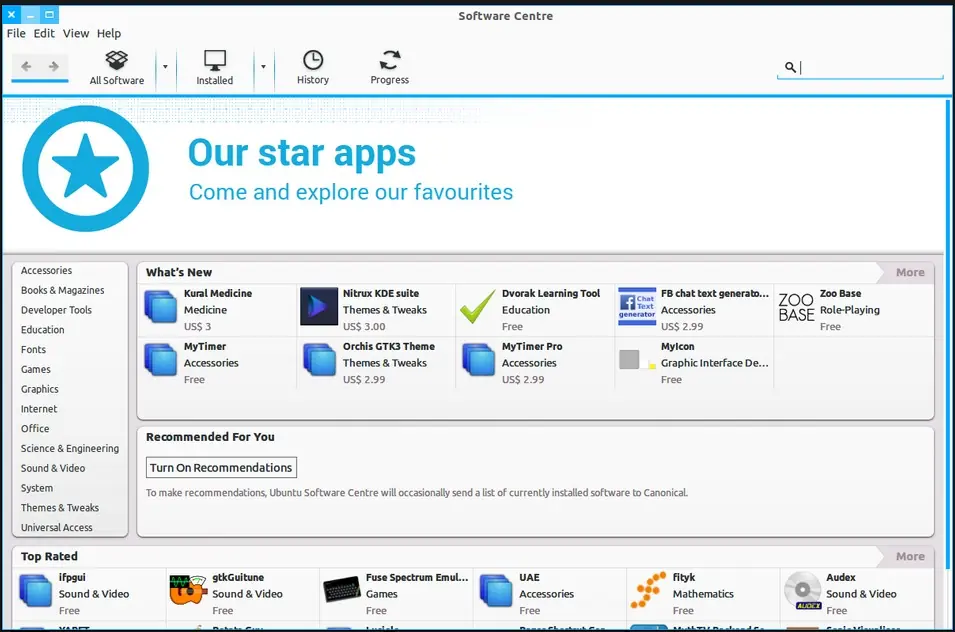Click Orchis GTK3 Theme title text

389,346
